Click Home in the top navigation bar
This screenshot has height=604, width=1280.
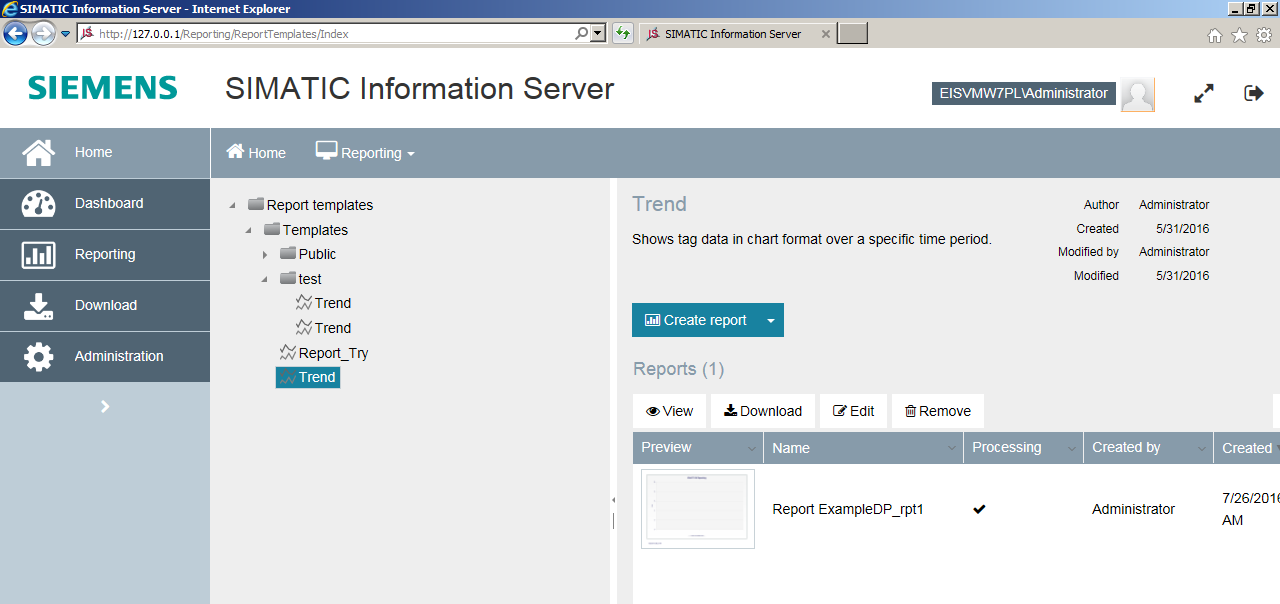[x=256, y=153]
